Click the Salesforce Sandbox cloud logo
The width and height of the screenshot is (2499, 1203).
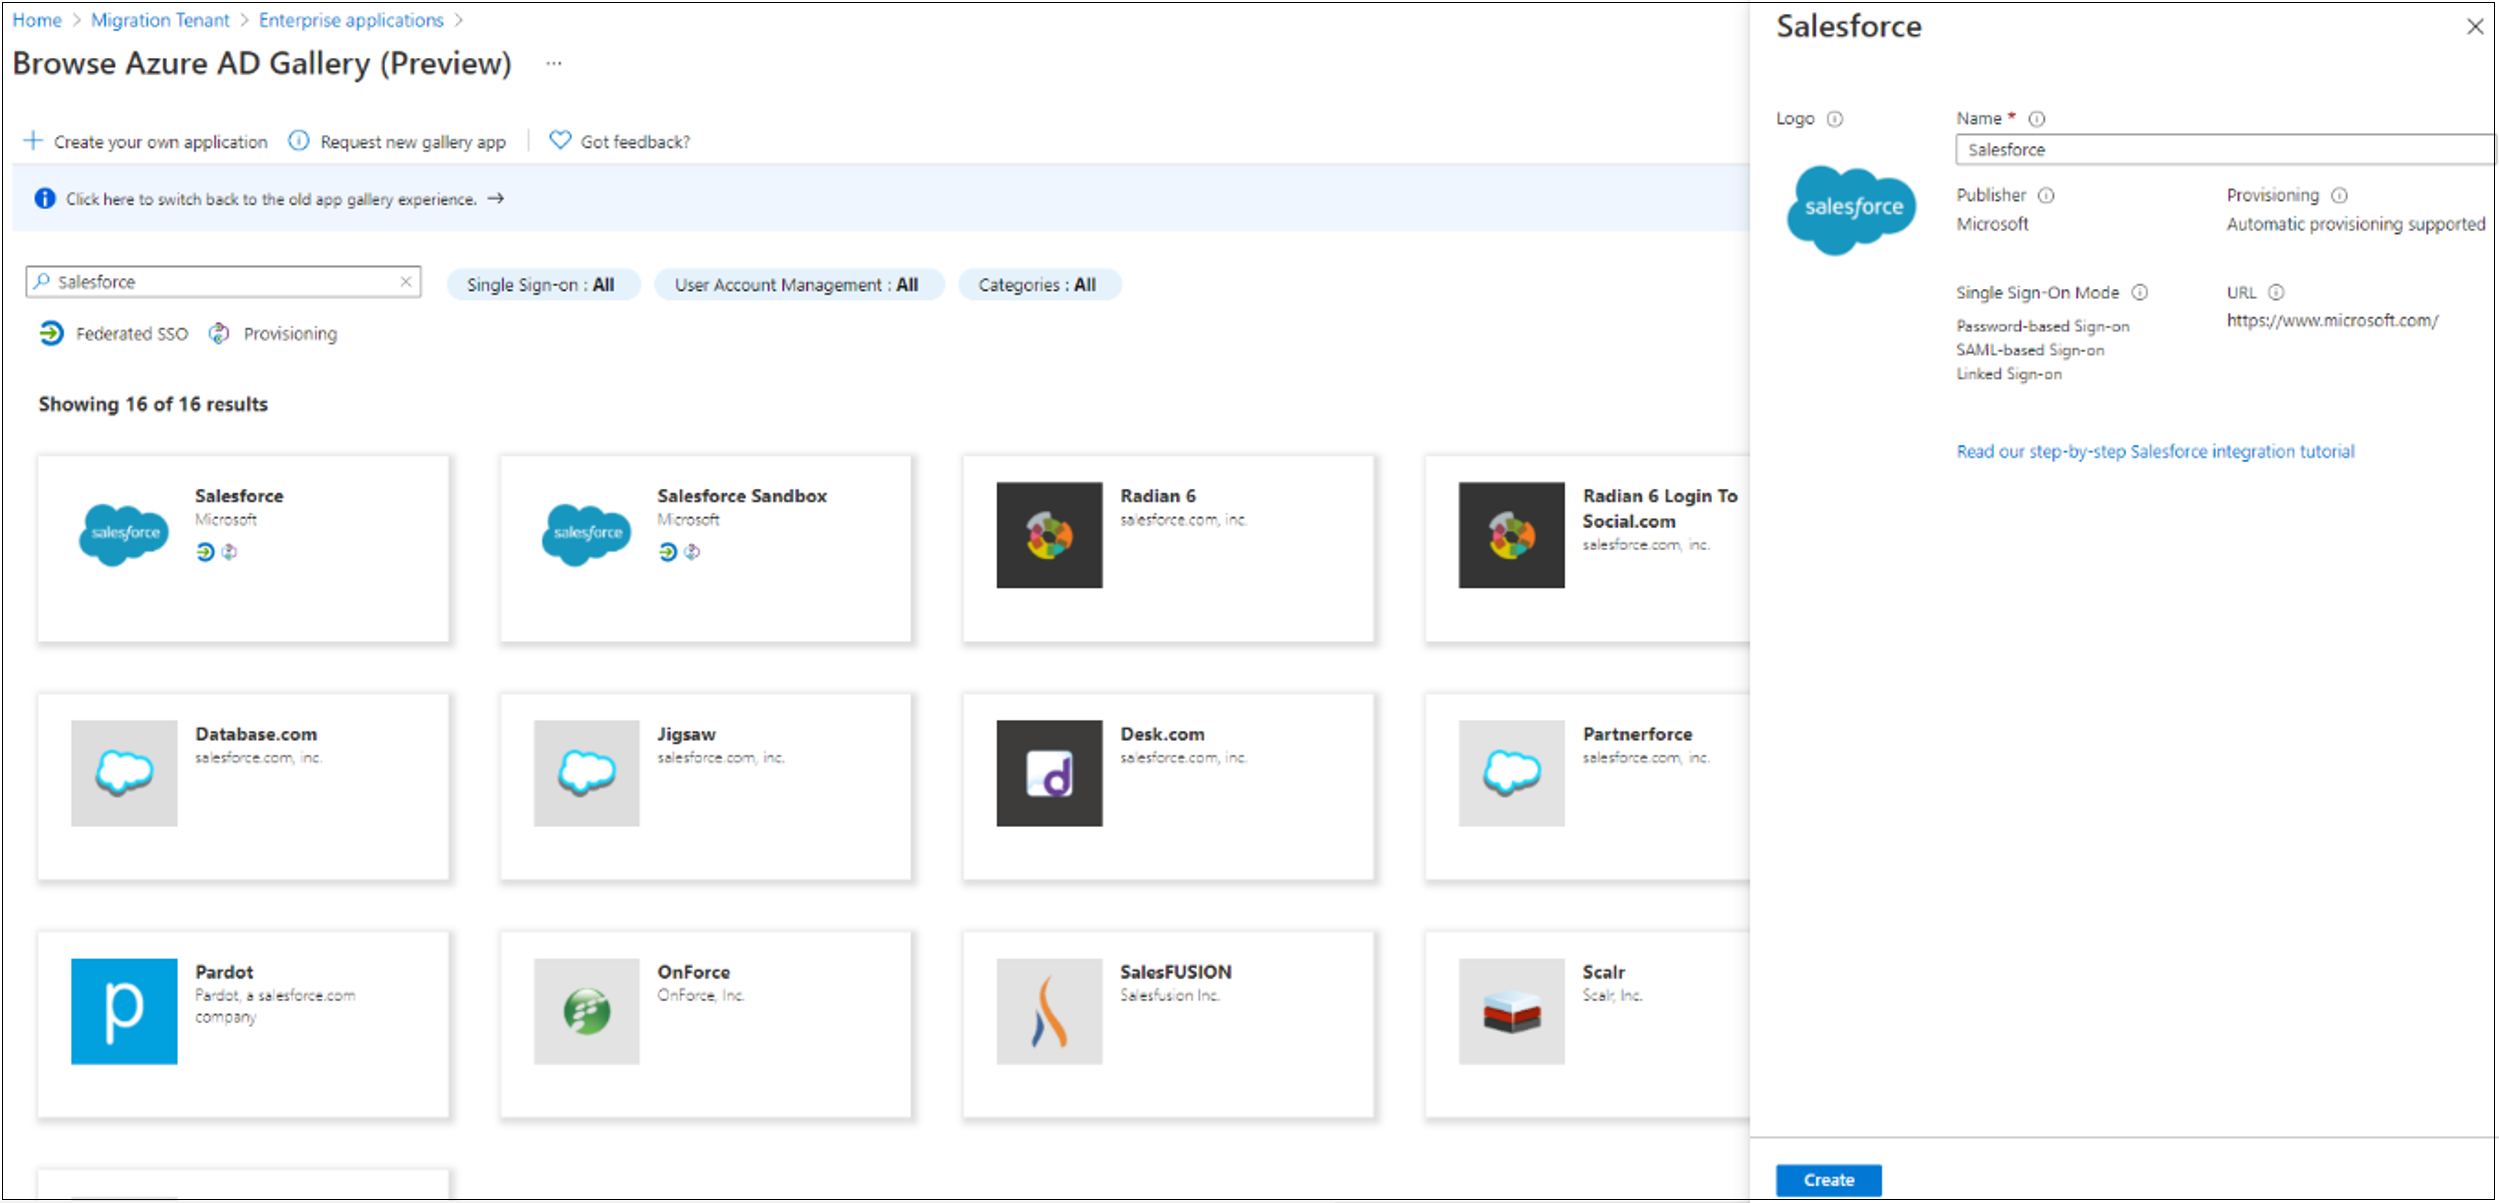click(x=587, y=535)
